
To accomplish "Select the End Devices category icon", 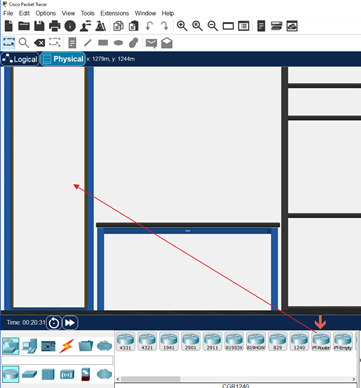I will (30, 346).
